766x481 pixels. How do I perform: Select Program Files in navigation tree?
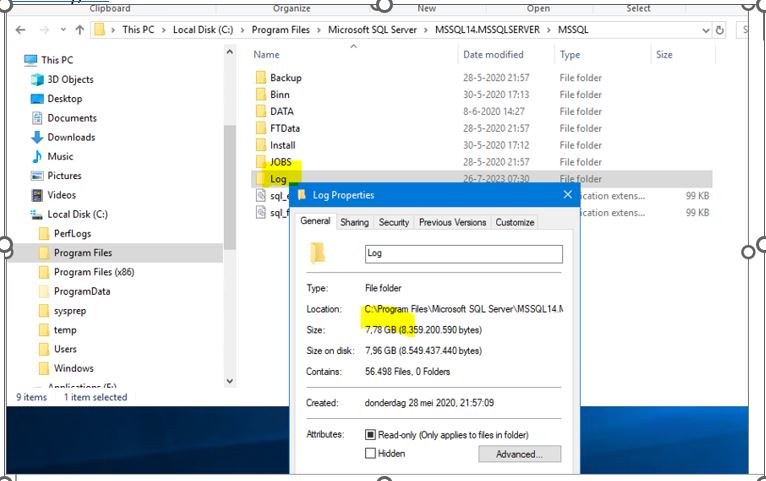pyautogui.click(x=83, y=253)
